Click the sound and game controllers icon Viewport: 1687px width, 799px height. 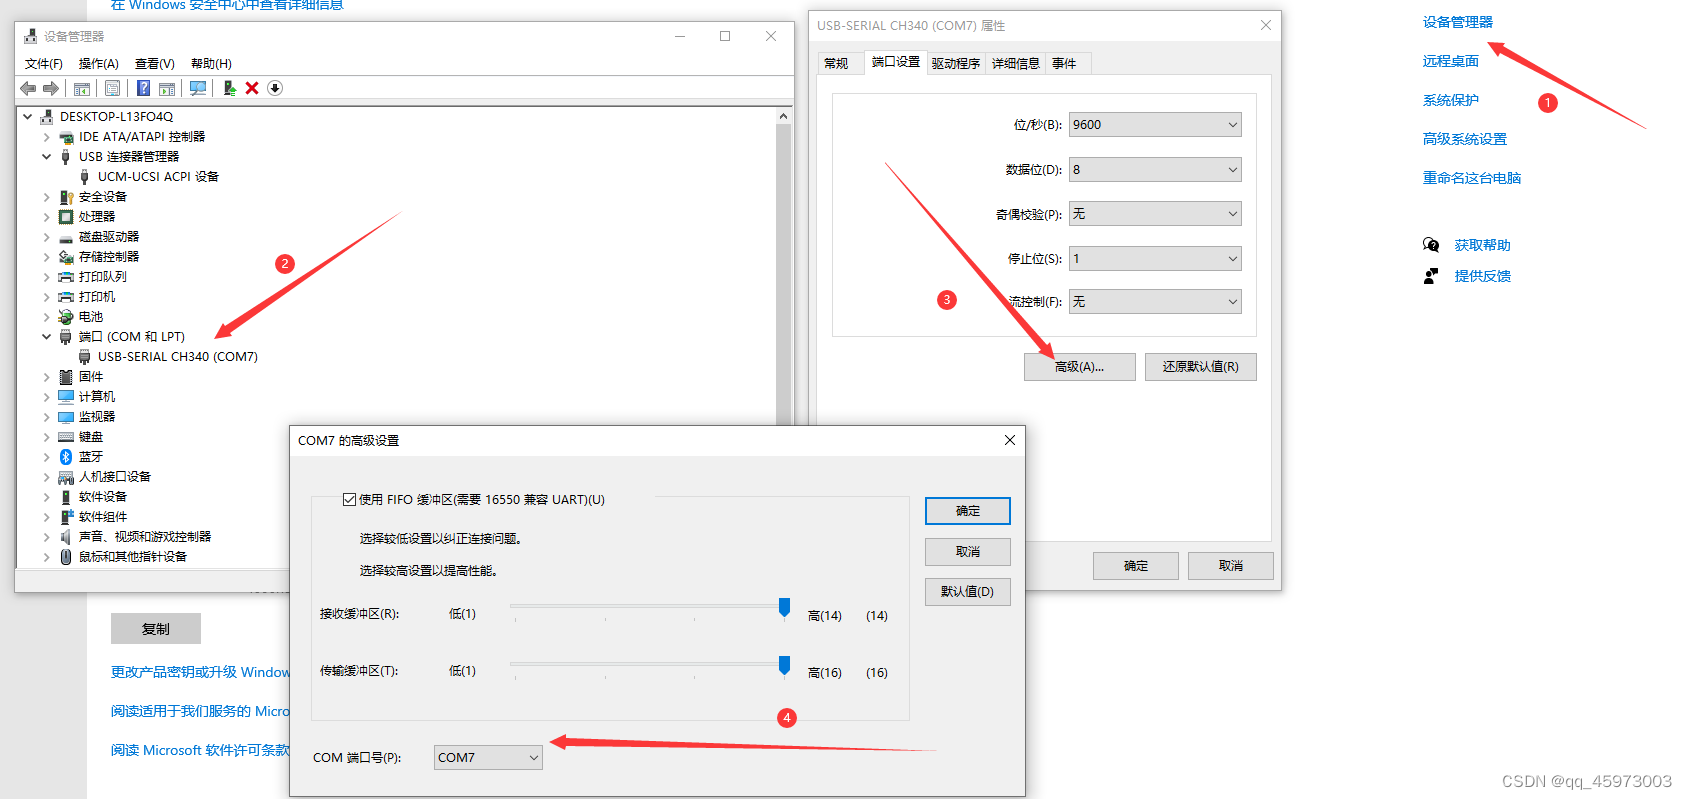66,537
